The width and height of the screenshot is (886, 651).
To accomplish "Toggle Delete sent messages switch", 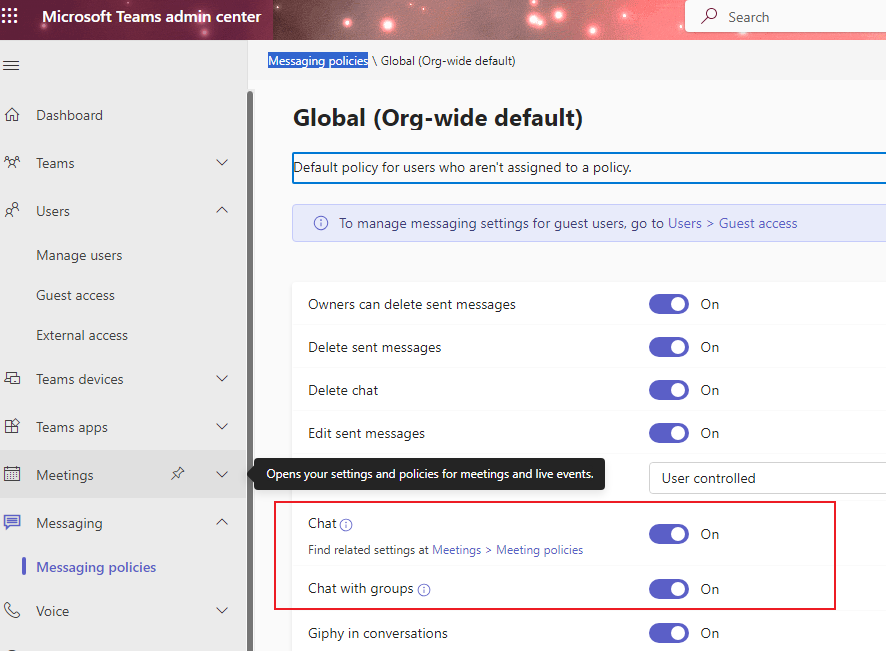I will pyautogui.click(x=668, y=347).
